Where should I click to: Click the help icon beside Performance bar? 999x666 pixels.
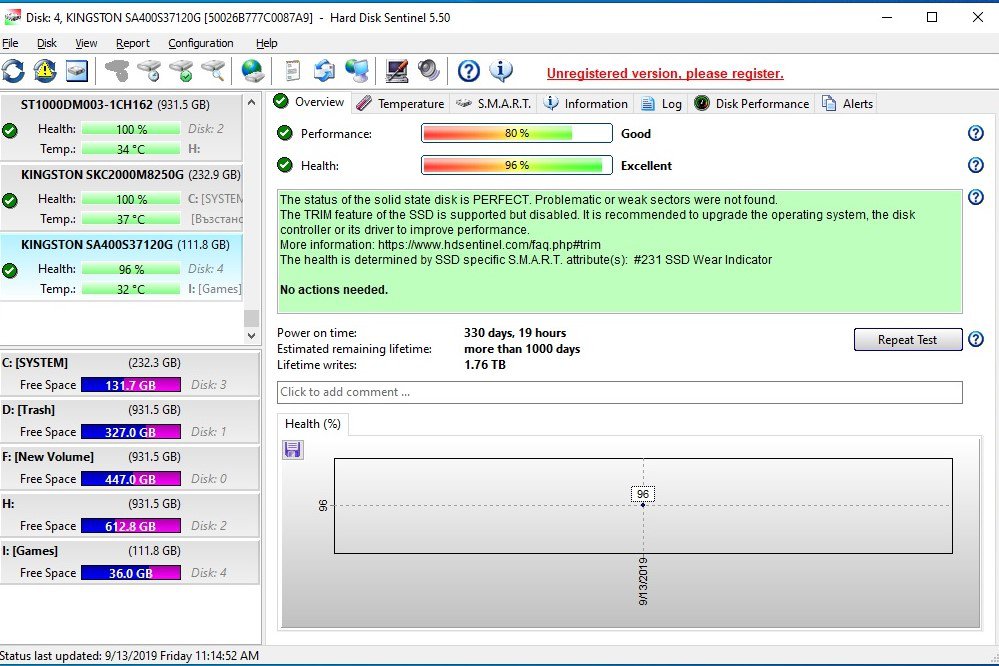coord(976,134)
